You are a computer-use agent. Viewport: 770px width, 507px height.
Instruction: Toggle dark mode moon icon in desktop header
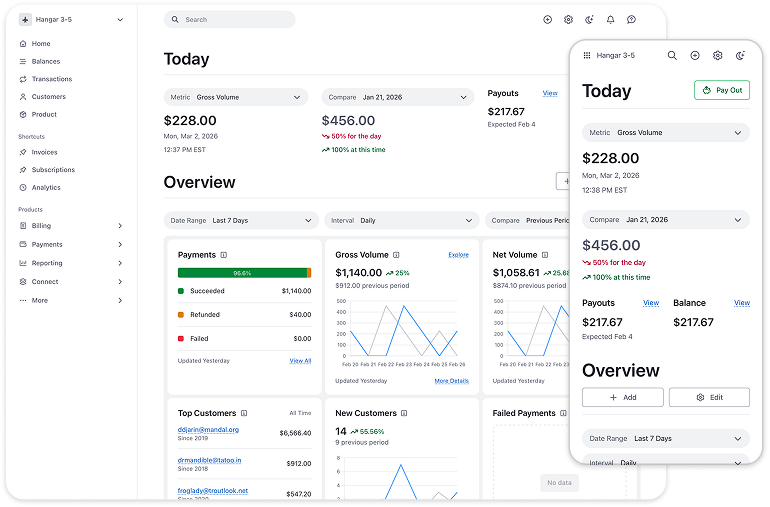(589, 20)
